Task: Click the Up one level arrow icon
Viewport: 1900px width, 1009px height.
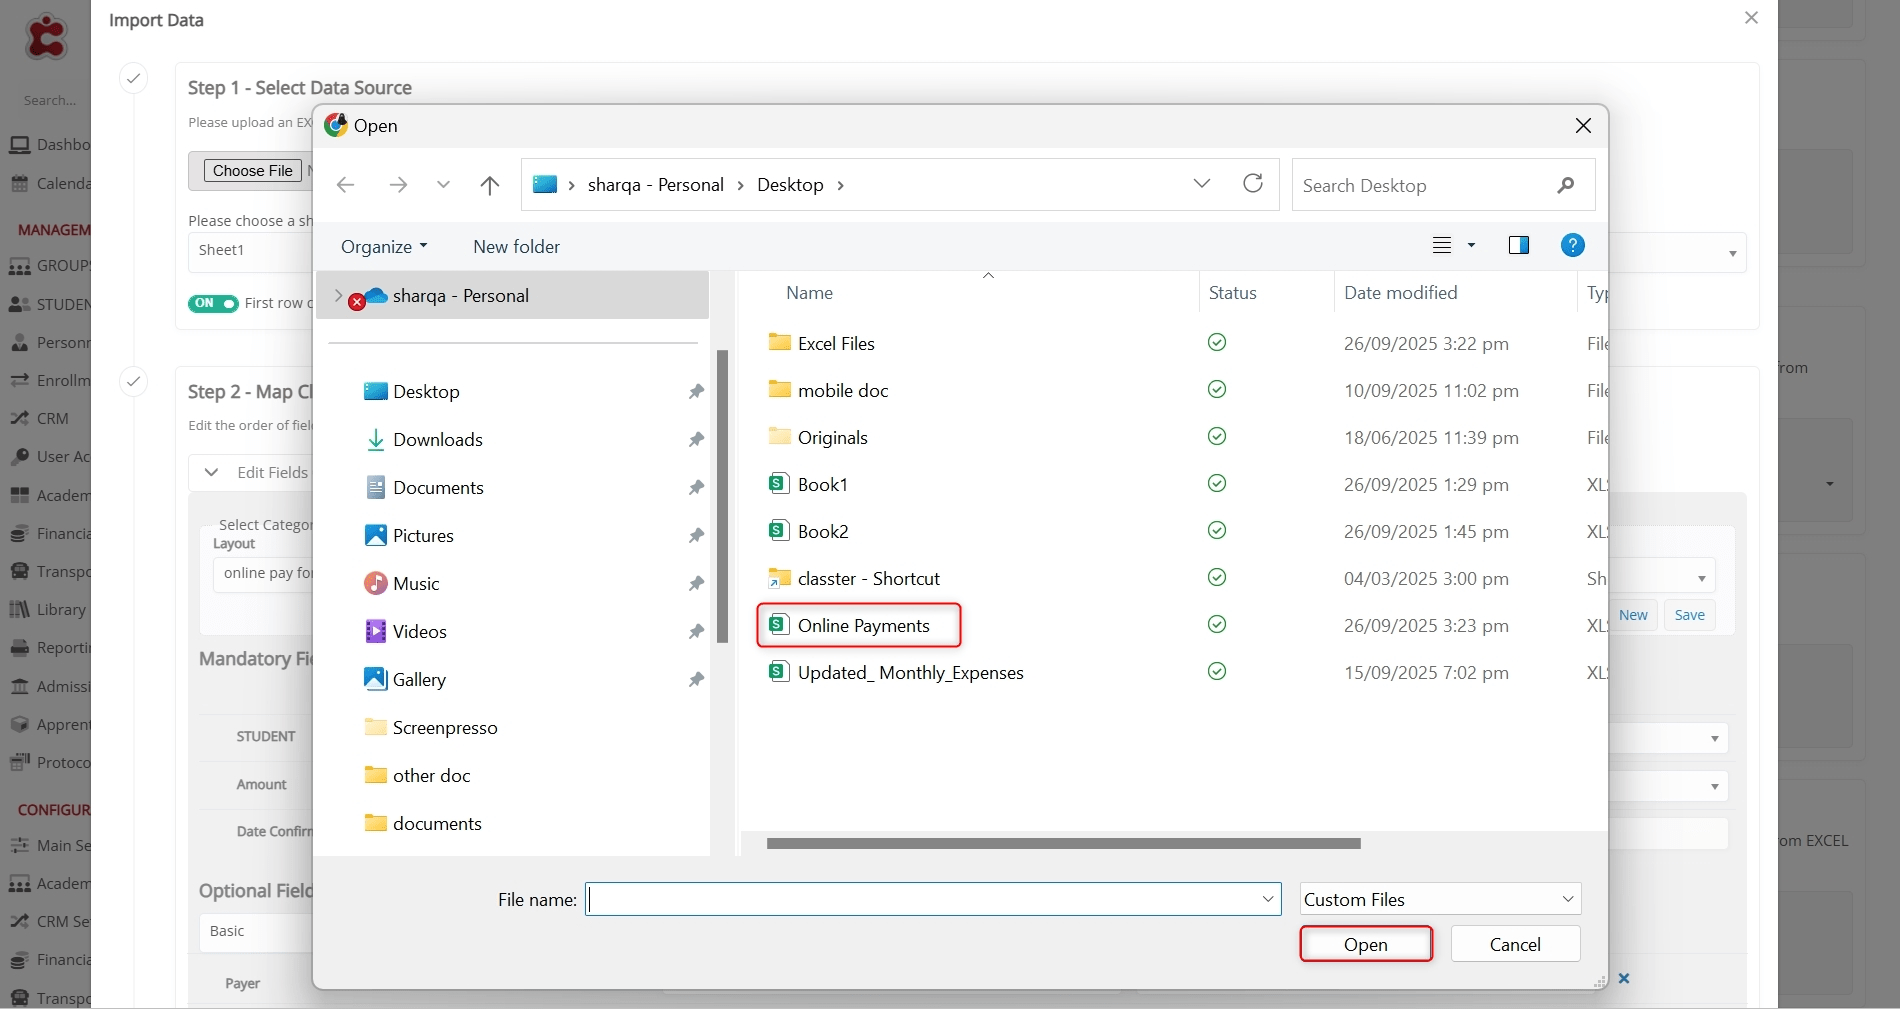Action: [x=489, y=185]
